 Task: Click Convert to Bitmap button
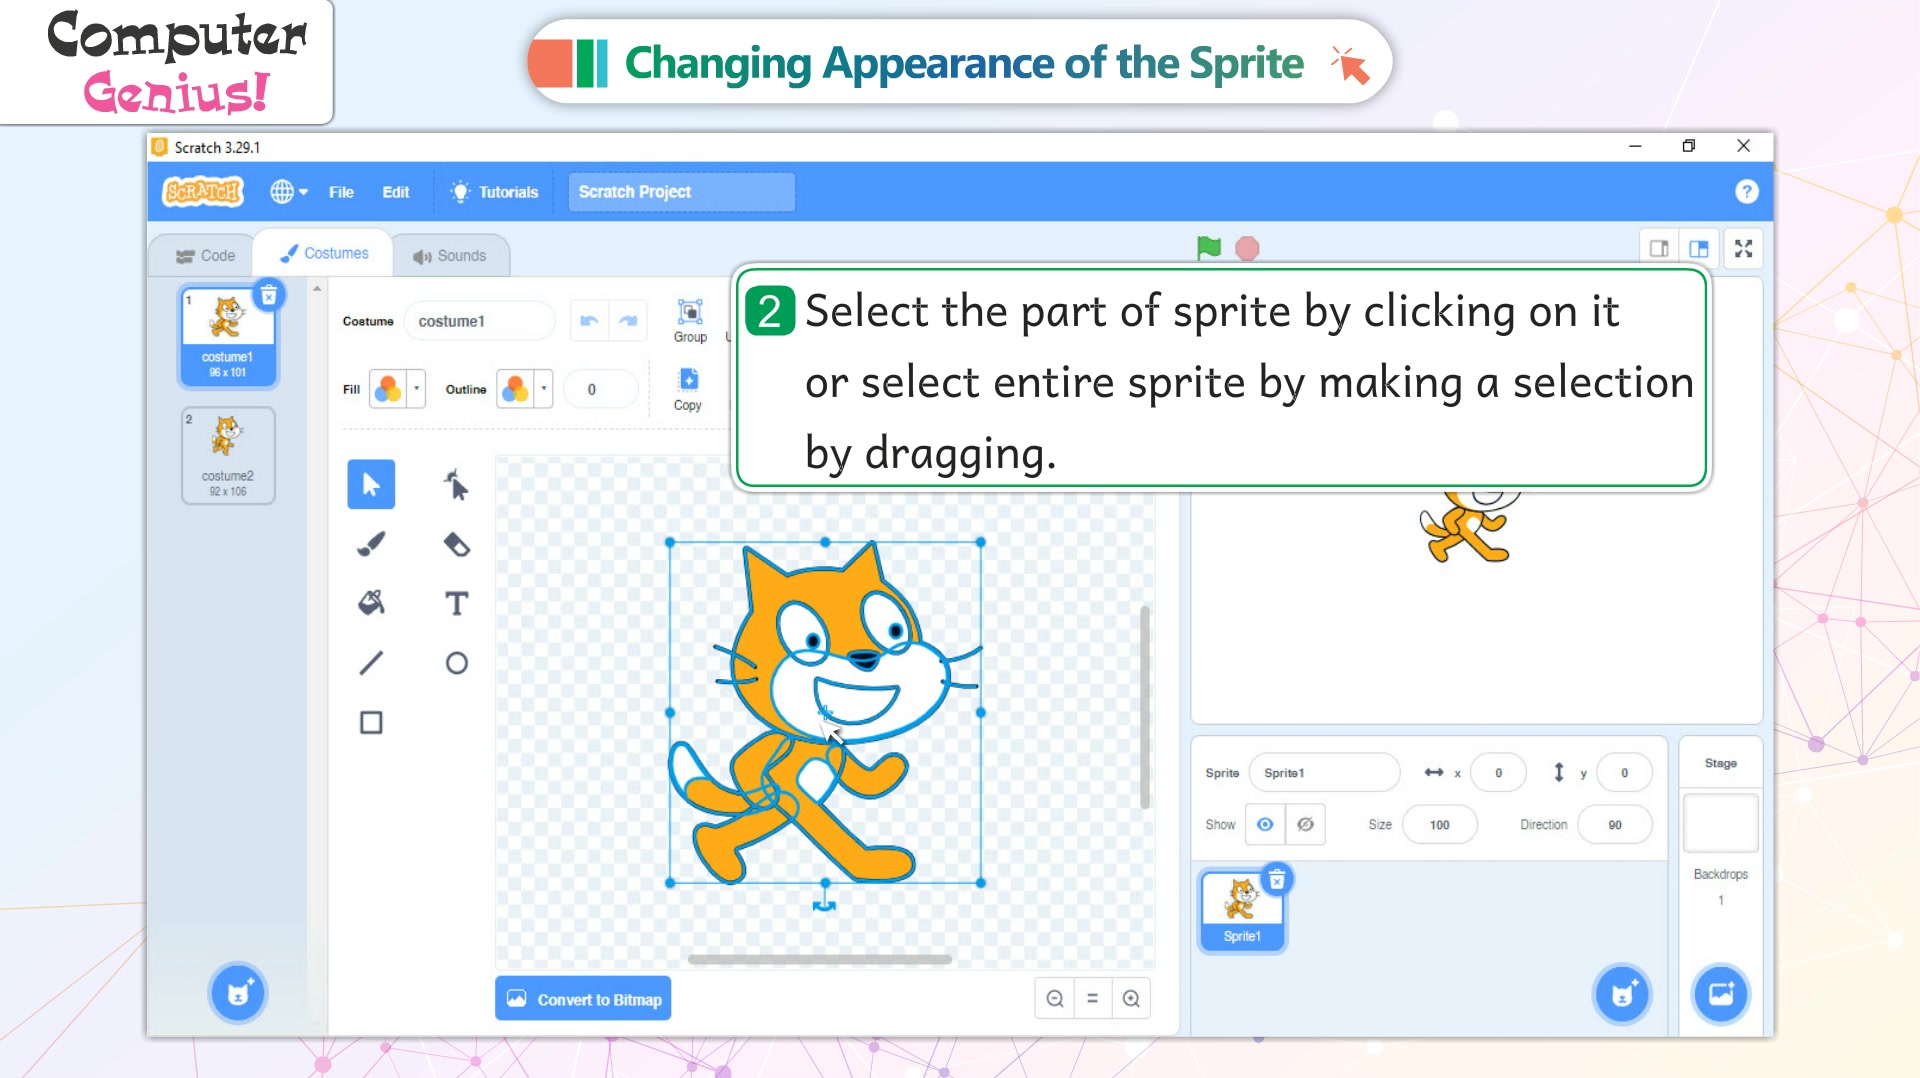tap(583, 999)
